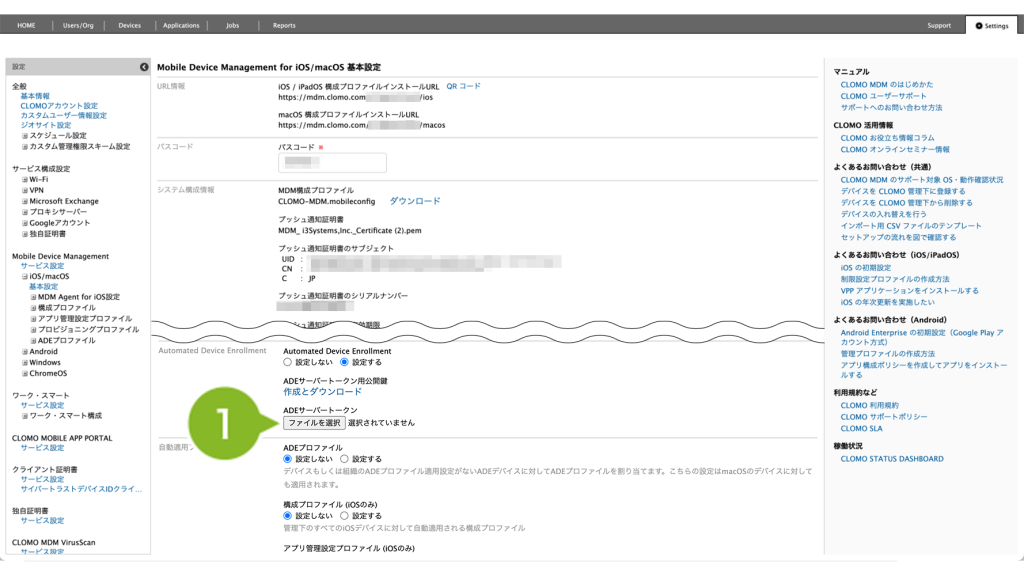Screen dimensions: 1024x576
Task: Open the QR コード link
Action: click(x=463, y=86)
